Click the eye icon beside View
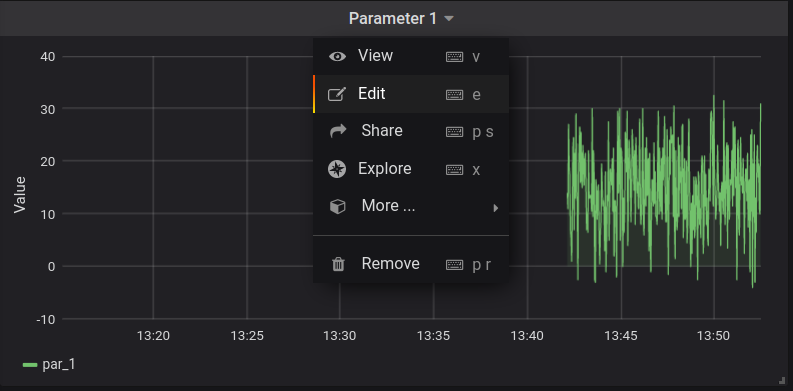This screenshot has width=793, height=391. pyautogui.click(x=337, y=57)
